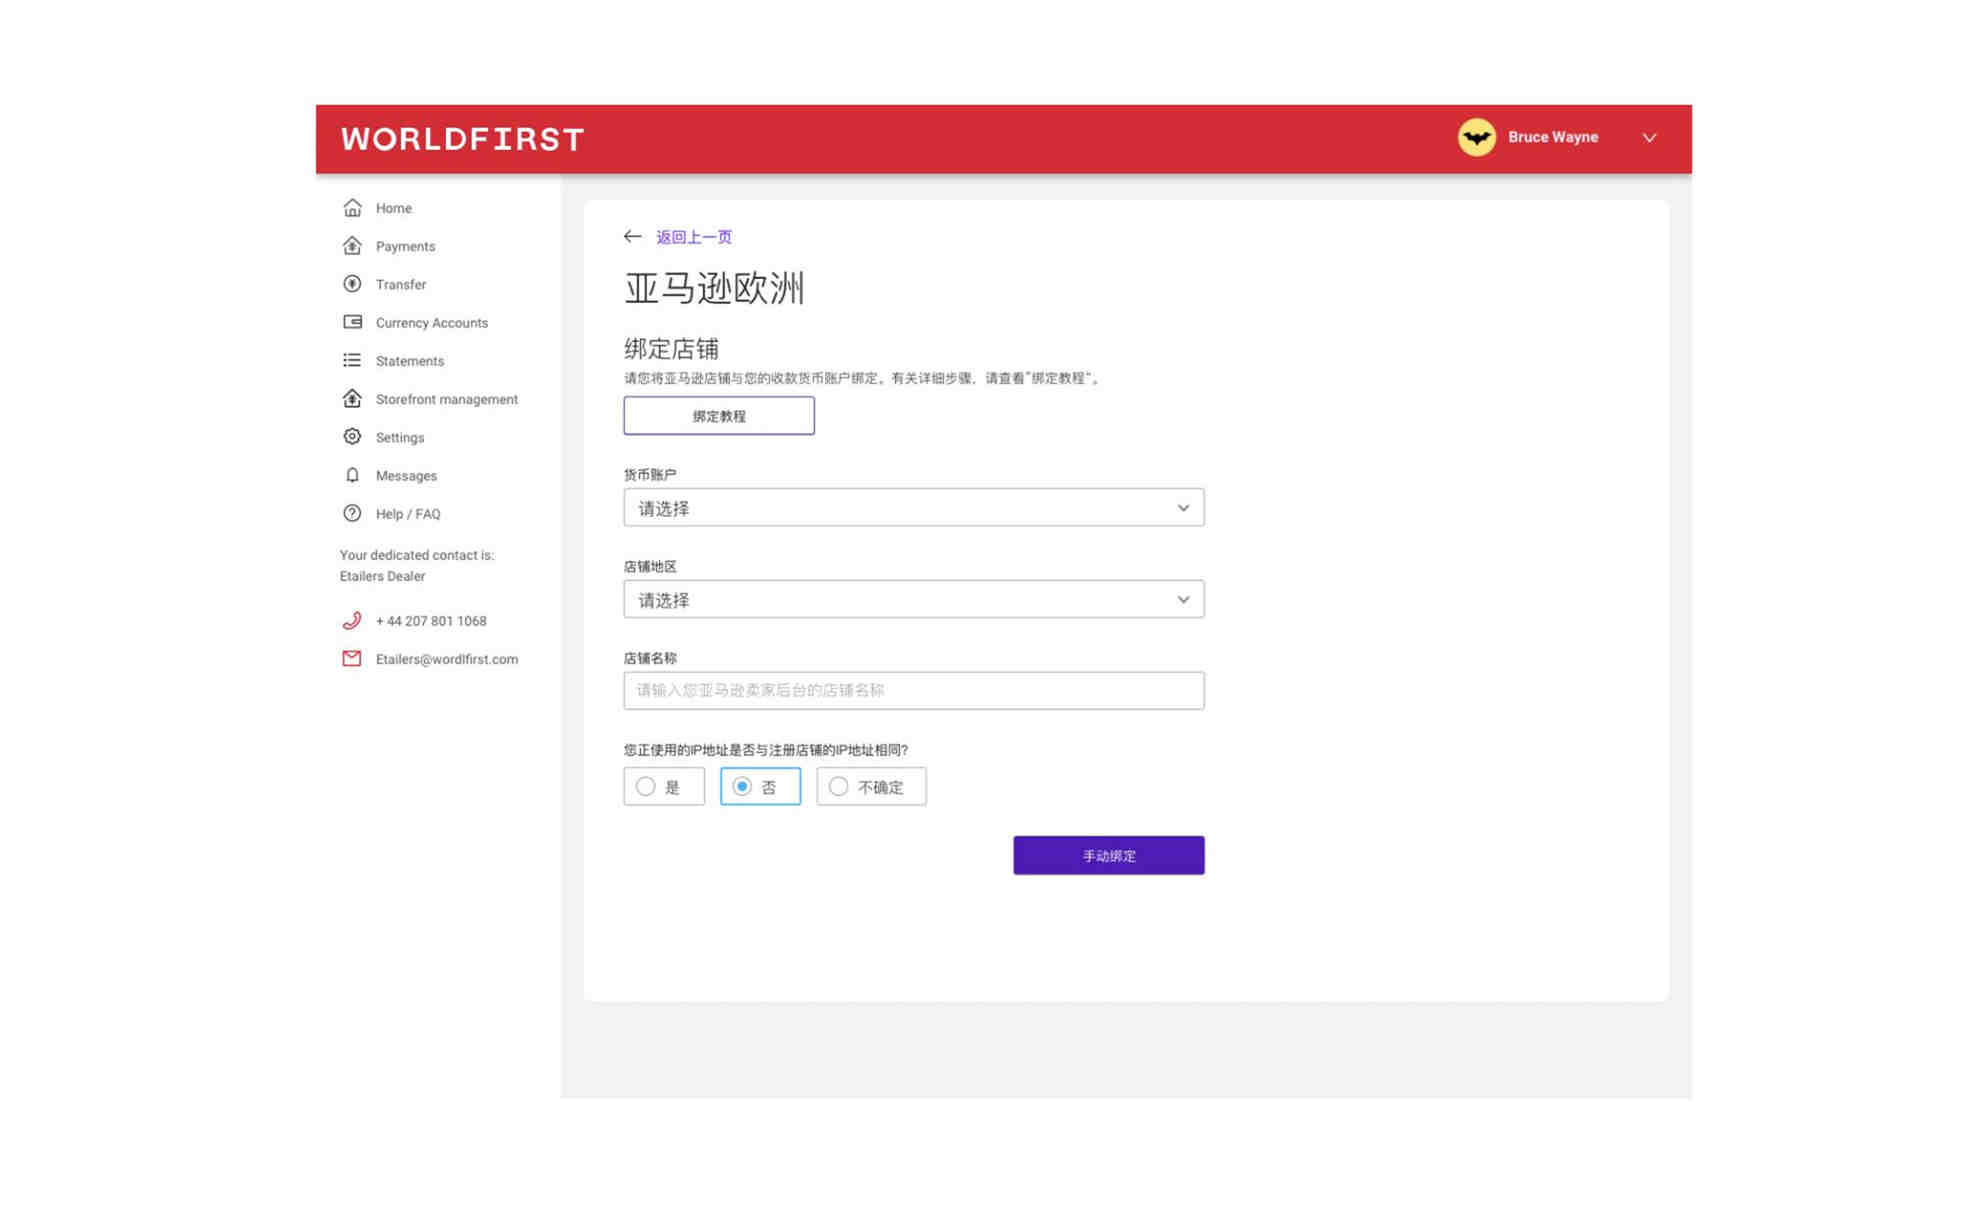
Task: Click the Home icon in sidebar
Action: [352, 208]
